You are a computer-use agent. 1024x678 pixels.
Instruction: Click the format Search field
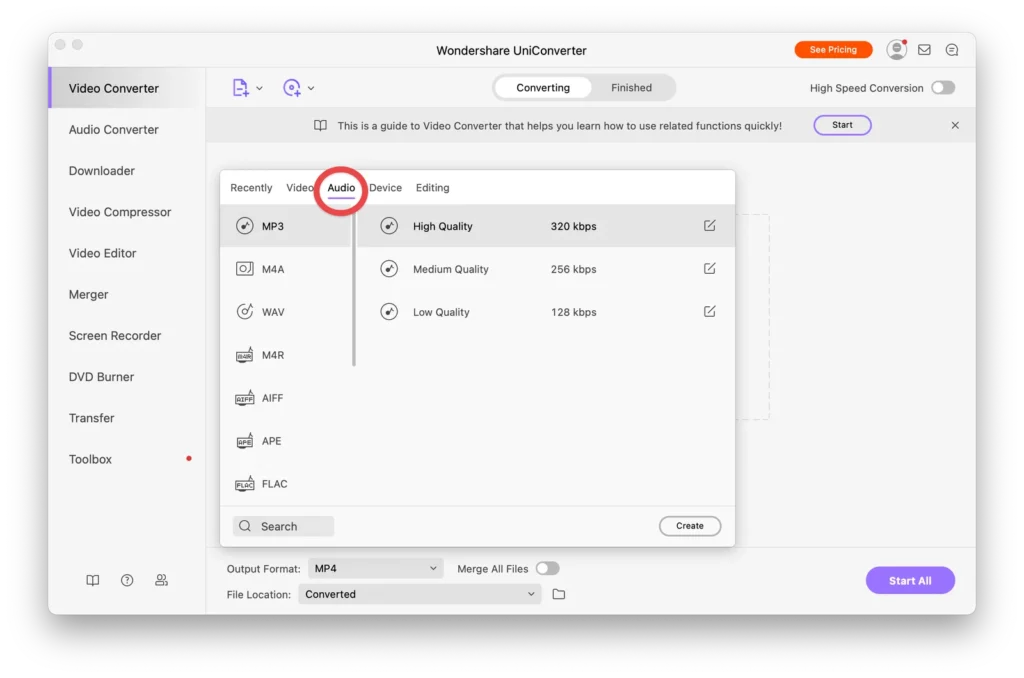(284, 526)
